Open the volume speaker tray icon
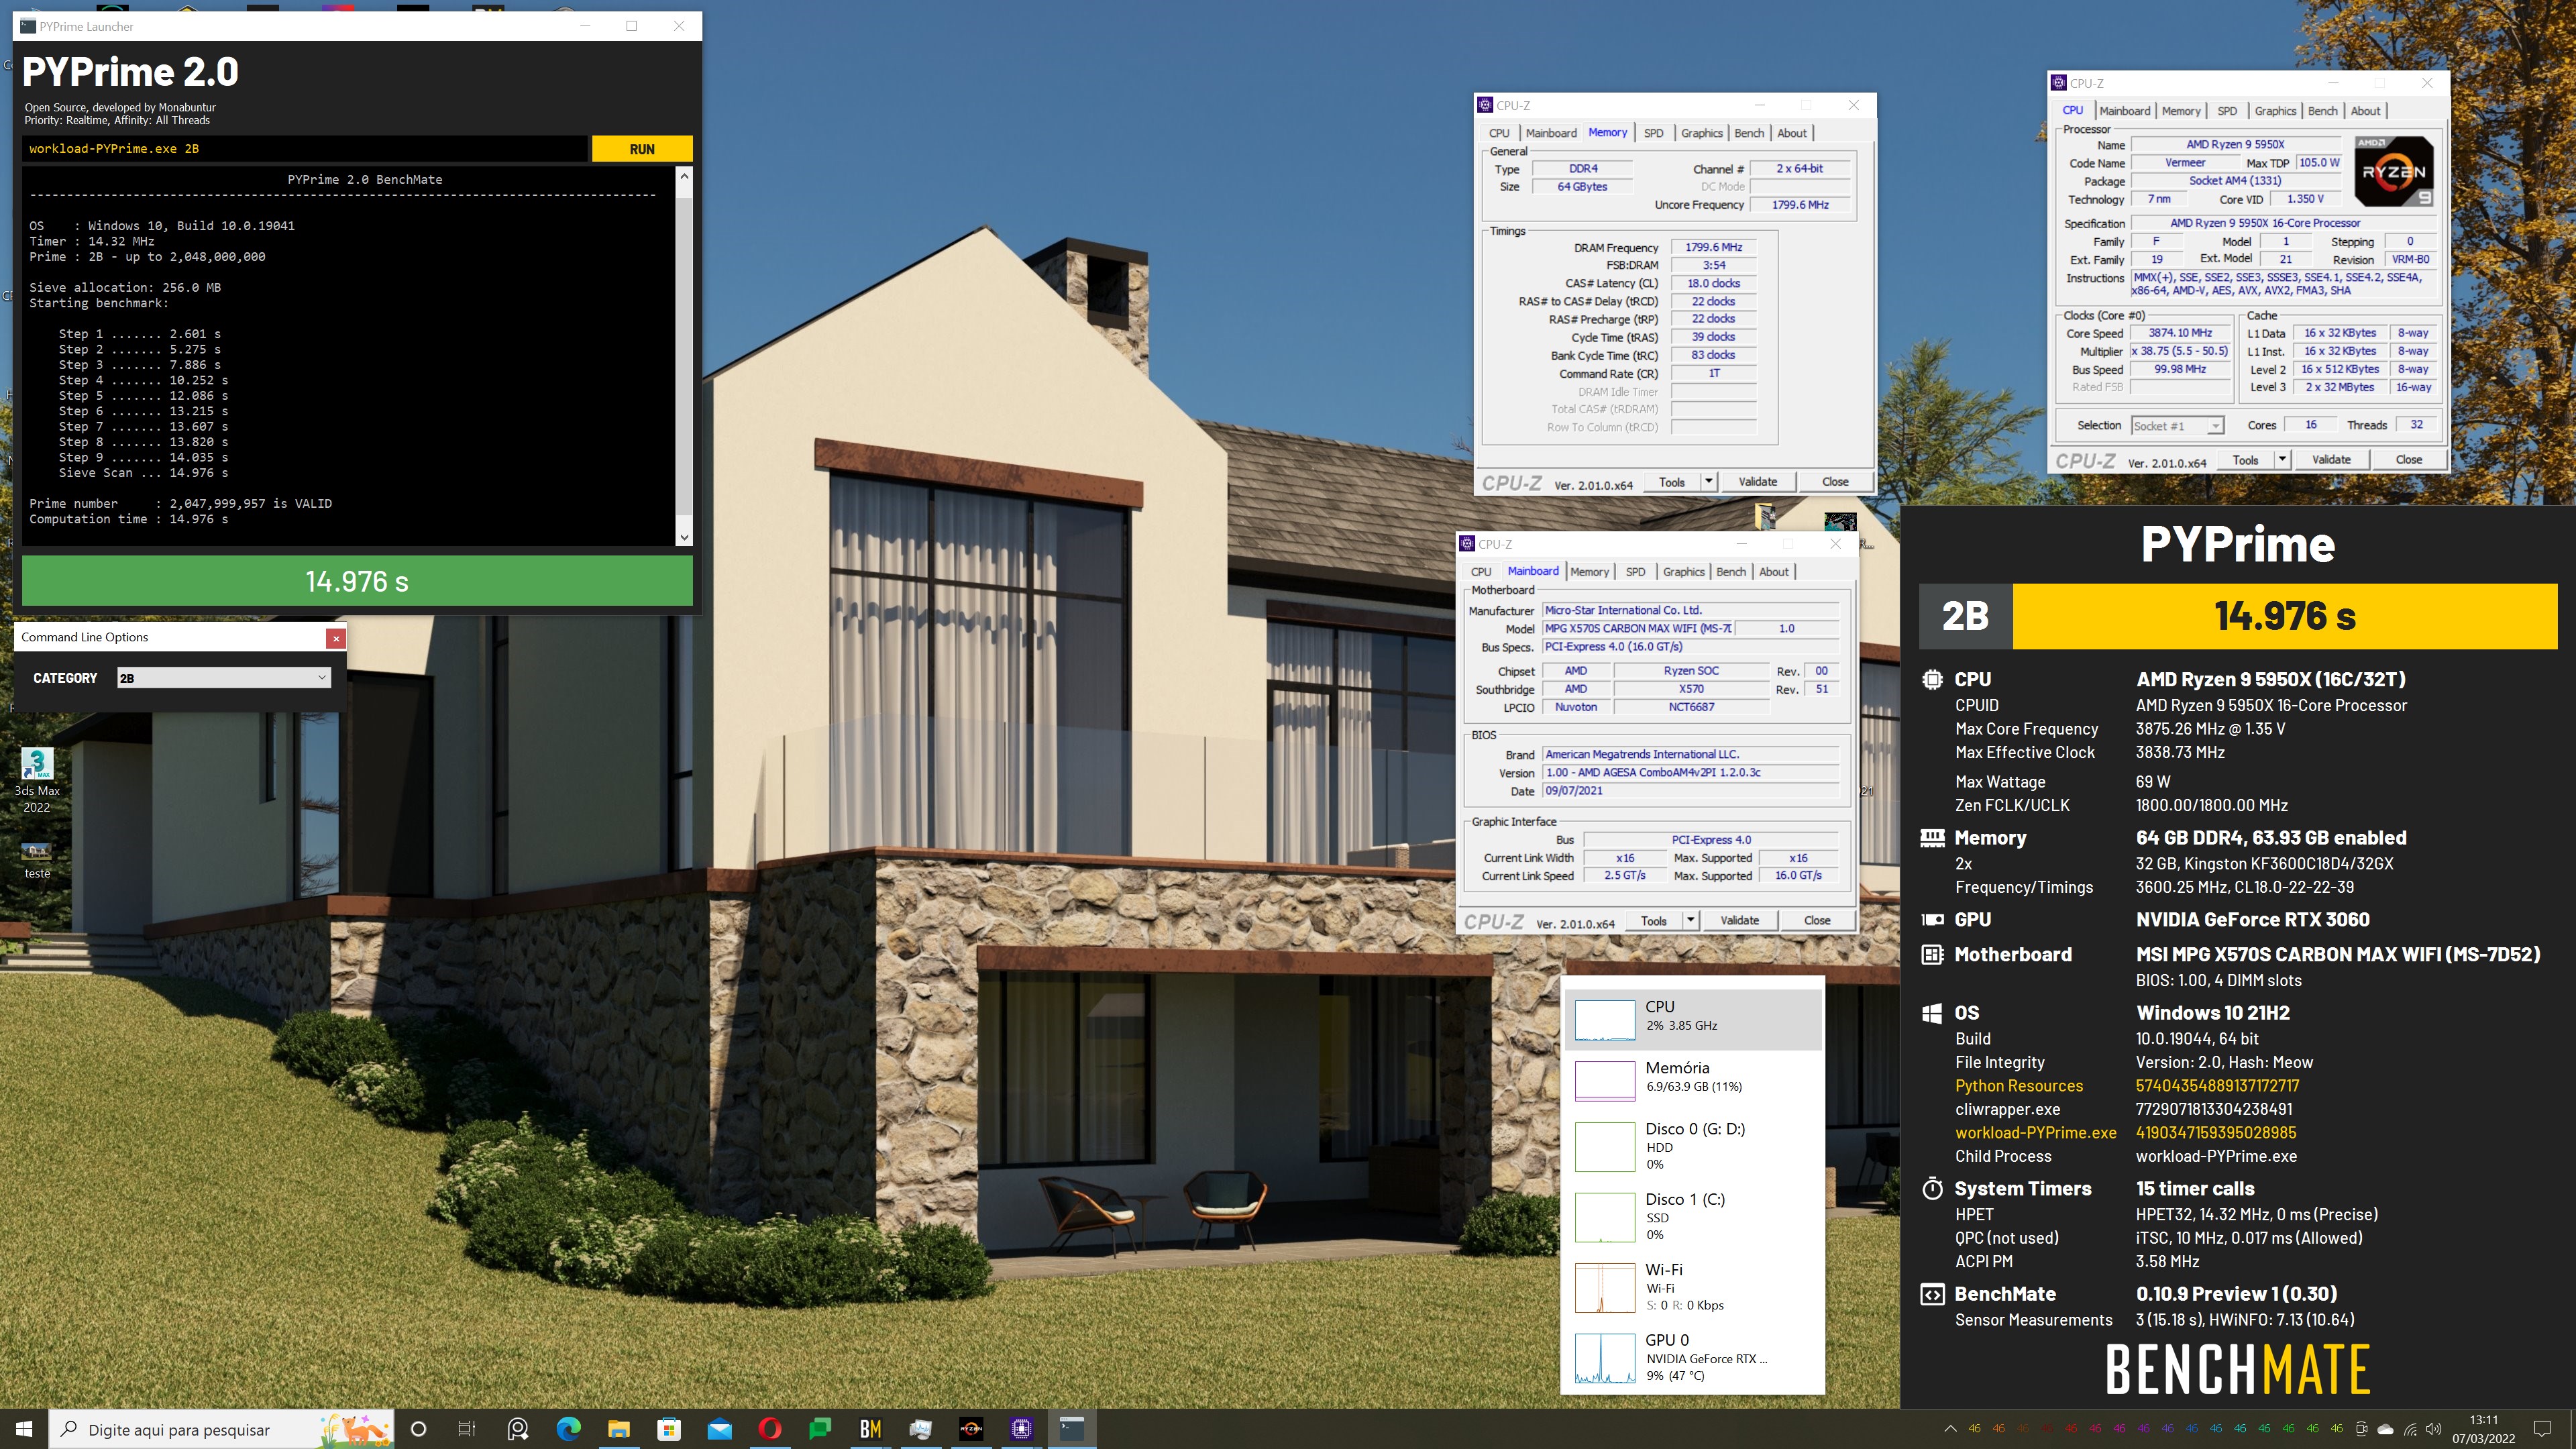Viewport: 2576px width, 1449px height. (x=2434, y=1429)
